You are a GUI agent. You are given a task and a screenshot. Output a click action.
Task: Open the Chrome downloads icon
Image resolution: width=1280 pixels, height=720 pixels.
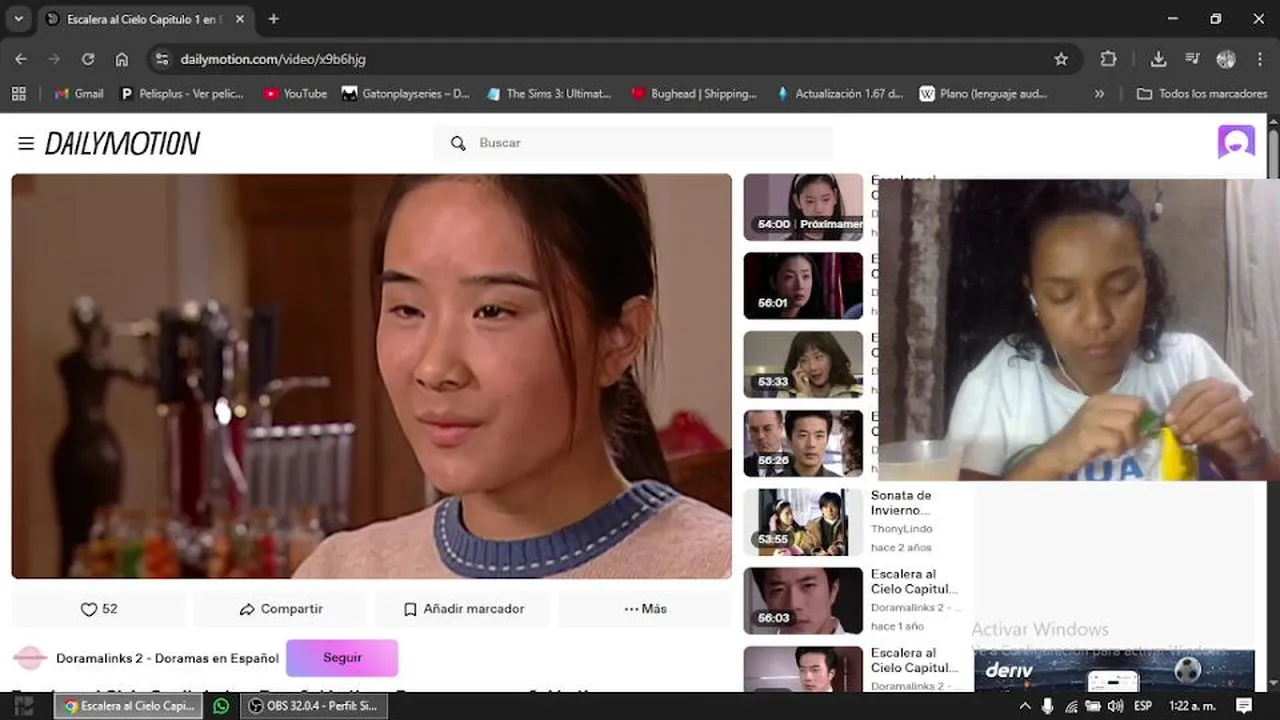tap(1158, 59)
